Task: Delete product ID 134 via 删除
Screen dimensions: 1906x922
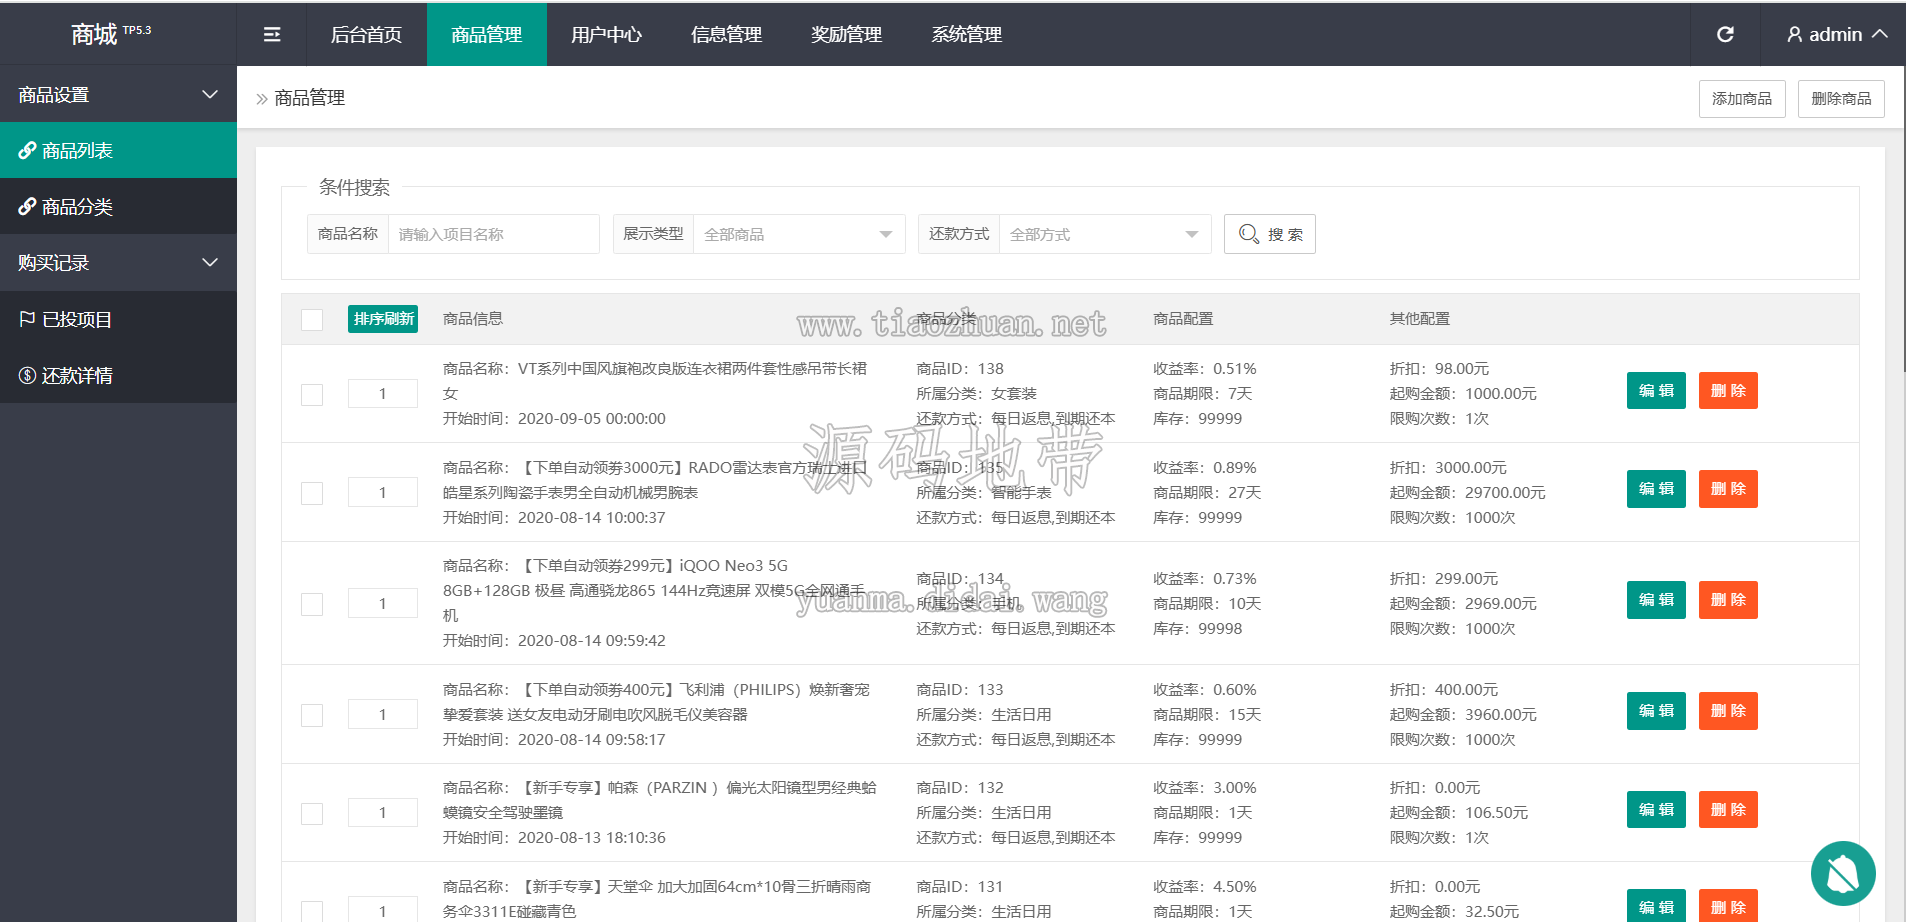Action: [1728, 600]
